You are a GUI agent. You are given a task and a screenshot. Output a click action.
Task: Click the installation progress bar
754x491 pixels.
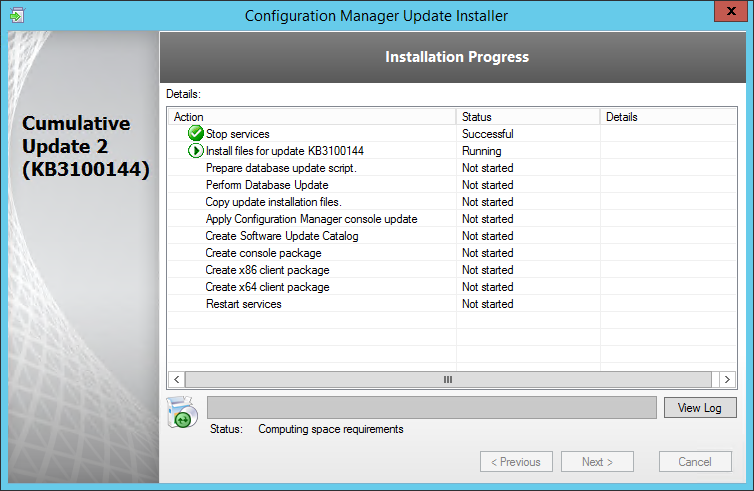click(431, 407)
